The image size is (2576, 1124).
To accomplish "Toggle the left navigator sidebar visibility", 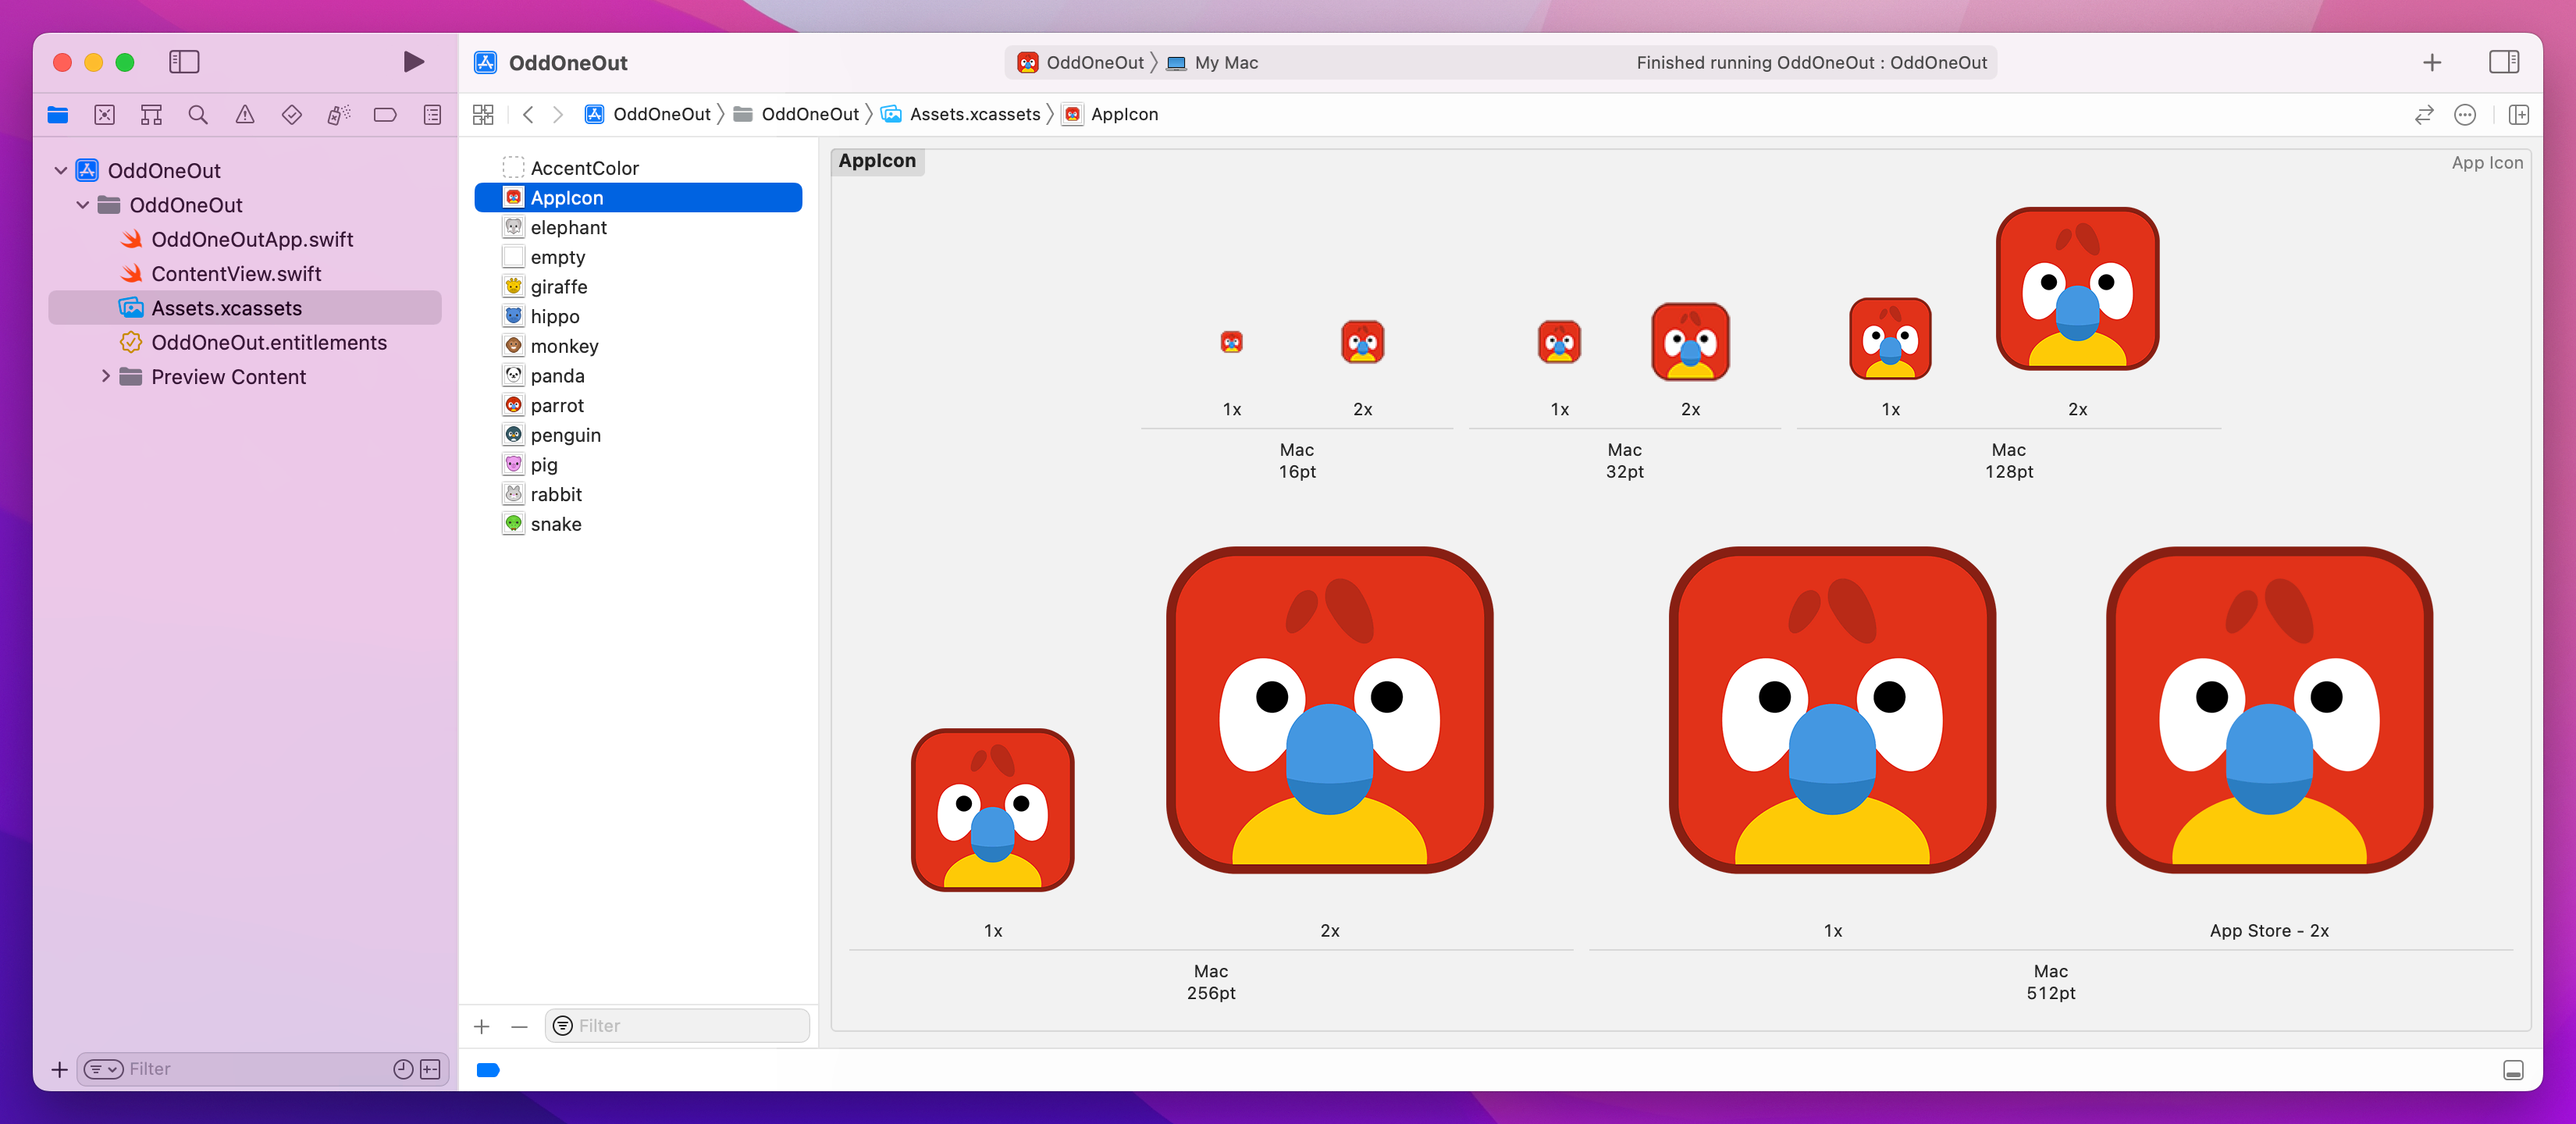I will (184, 61).
